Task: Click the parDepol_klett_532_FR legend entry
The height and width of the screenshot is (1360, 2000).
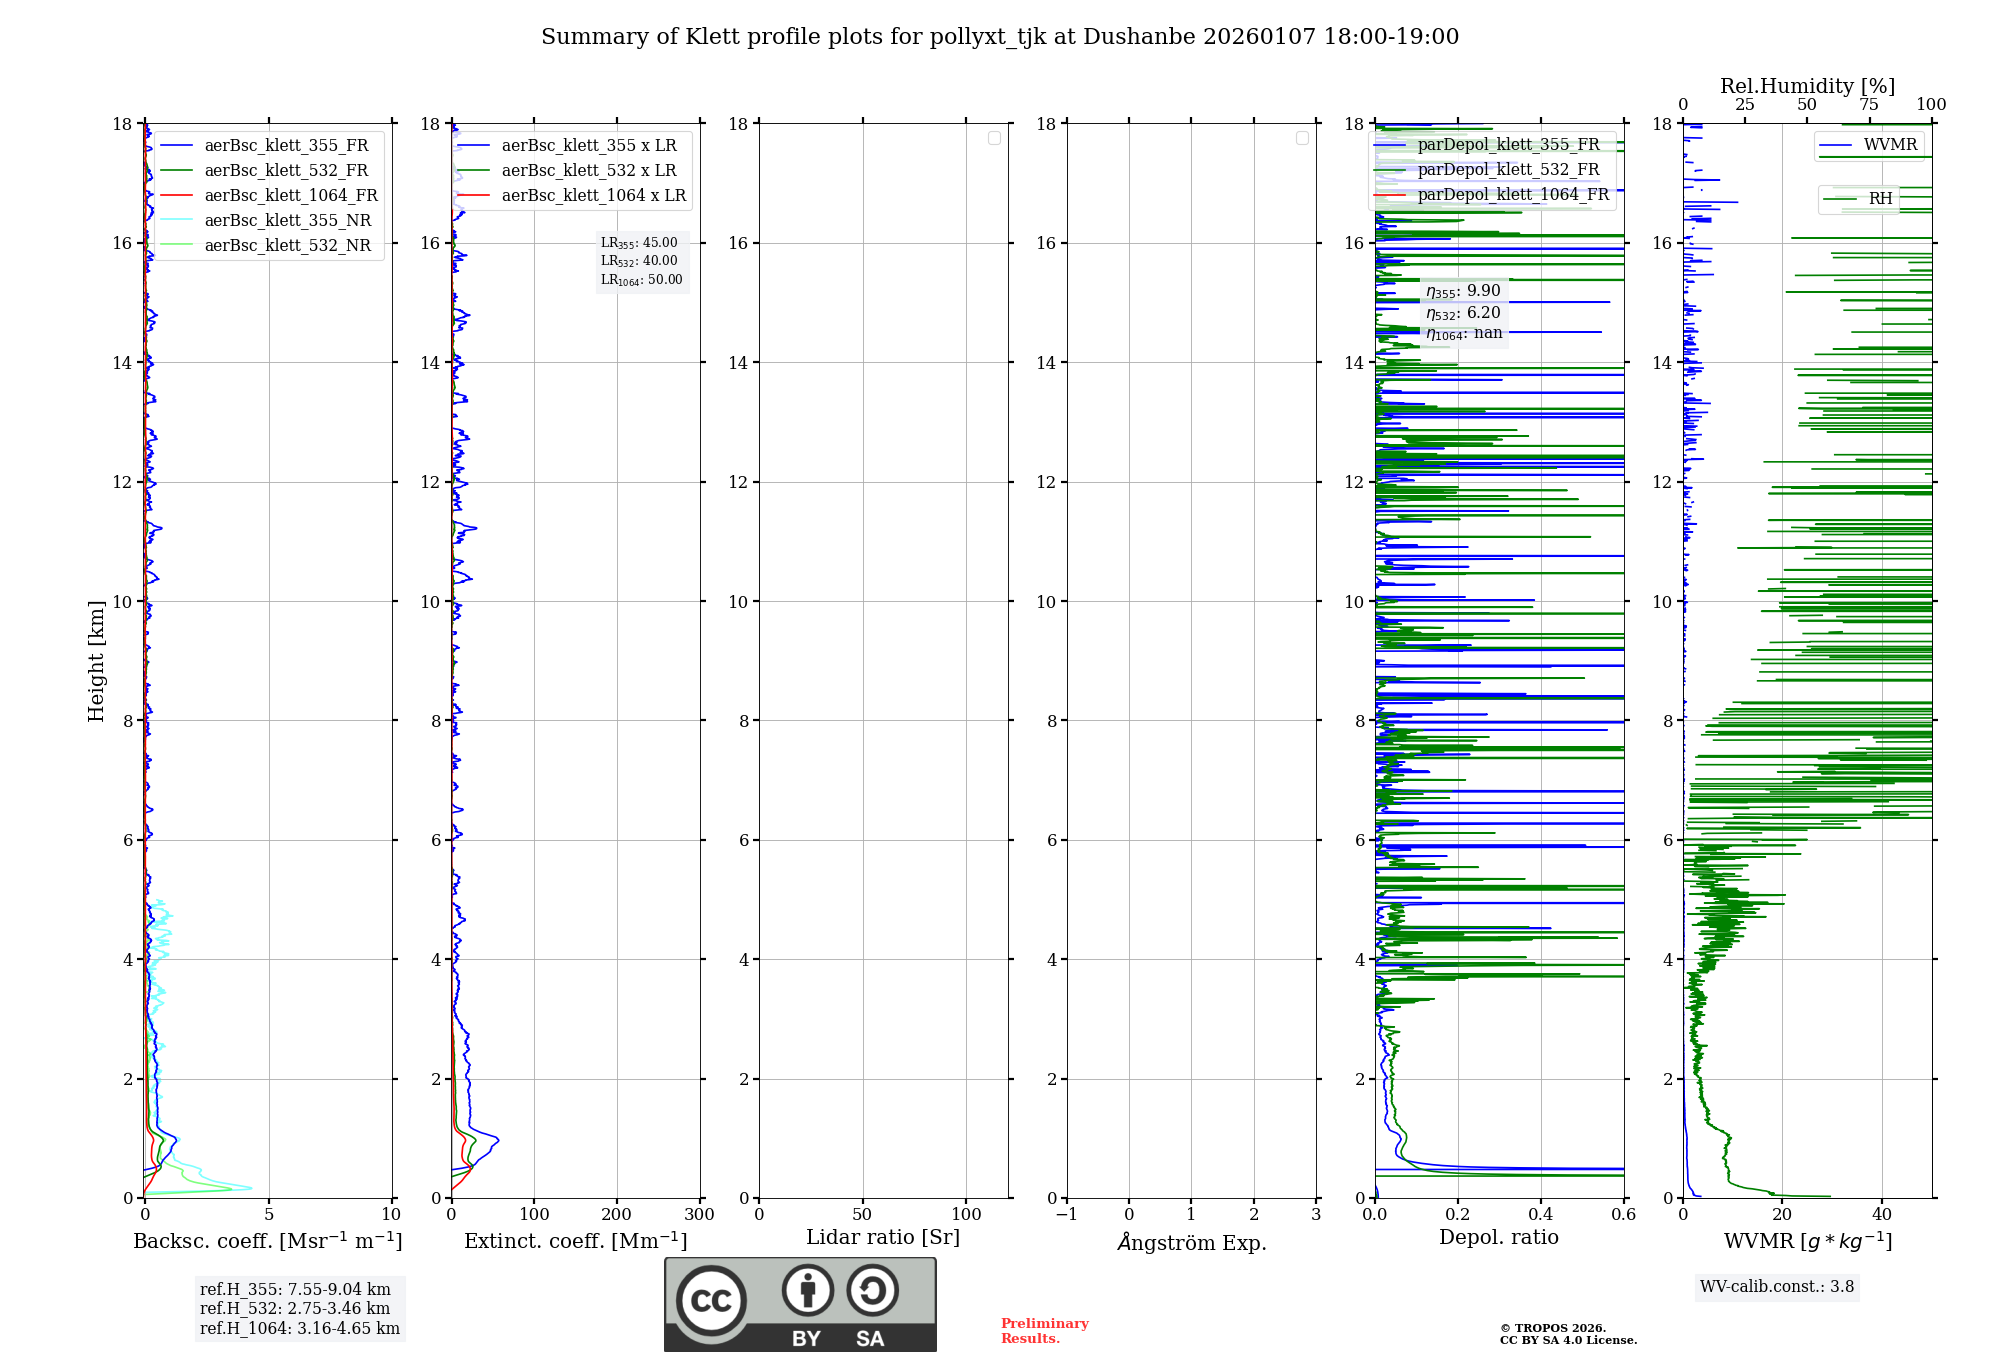Action: click(1508, 170)
